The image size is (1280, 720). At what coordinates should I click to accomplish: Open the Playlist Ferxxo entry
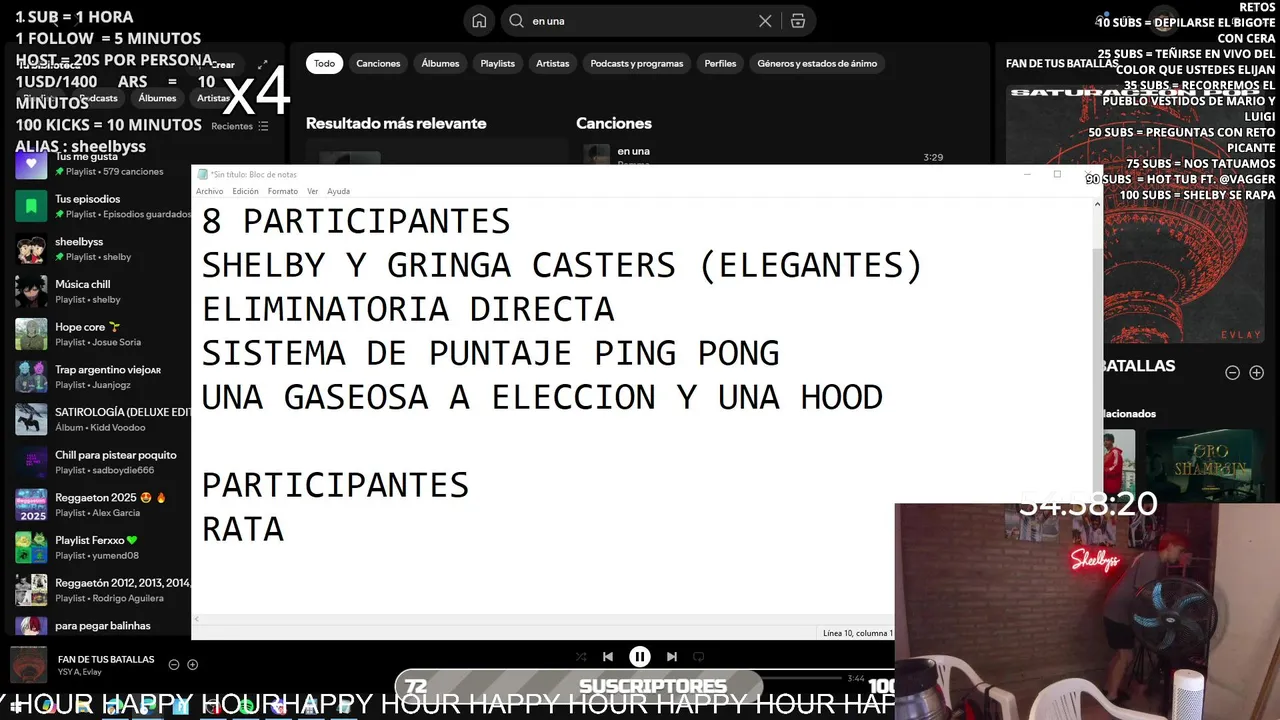[102, 548]
